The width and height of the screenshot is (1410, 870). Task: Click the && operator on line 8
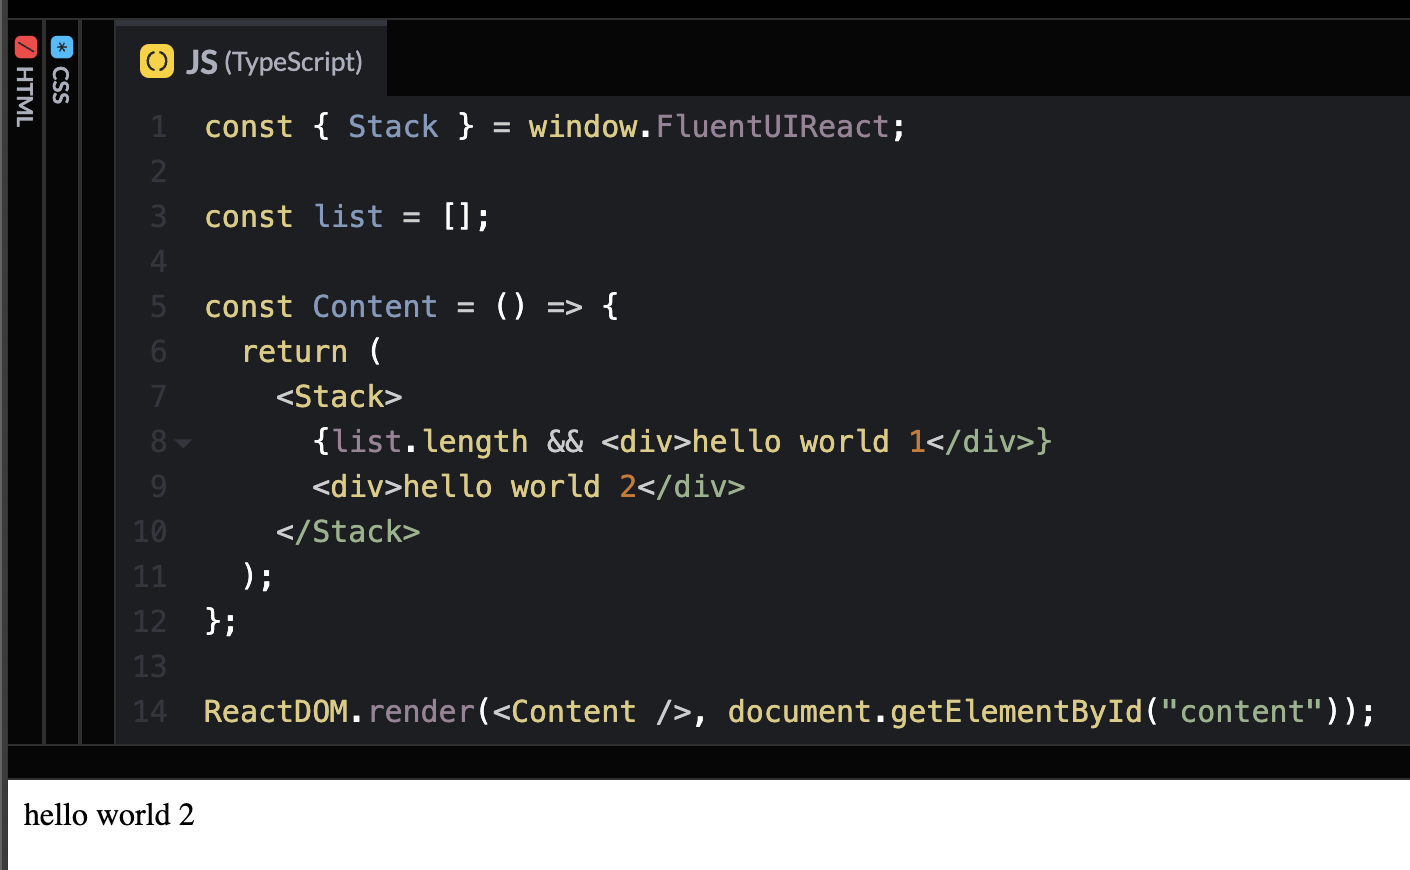point(565,441)
